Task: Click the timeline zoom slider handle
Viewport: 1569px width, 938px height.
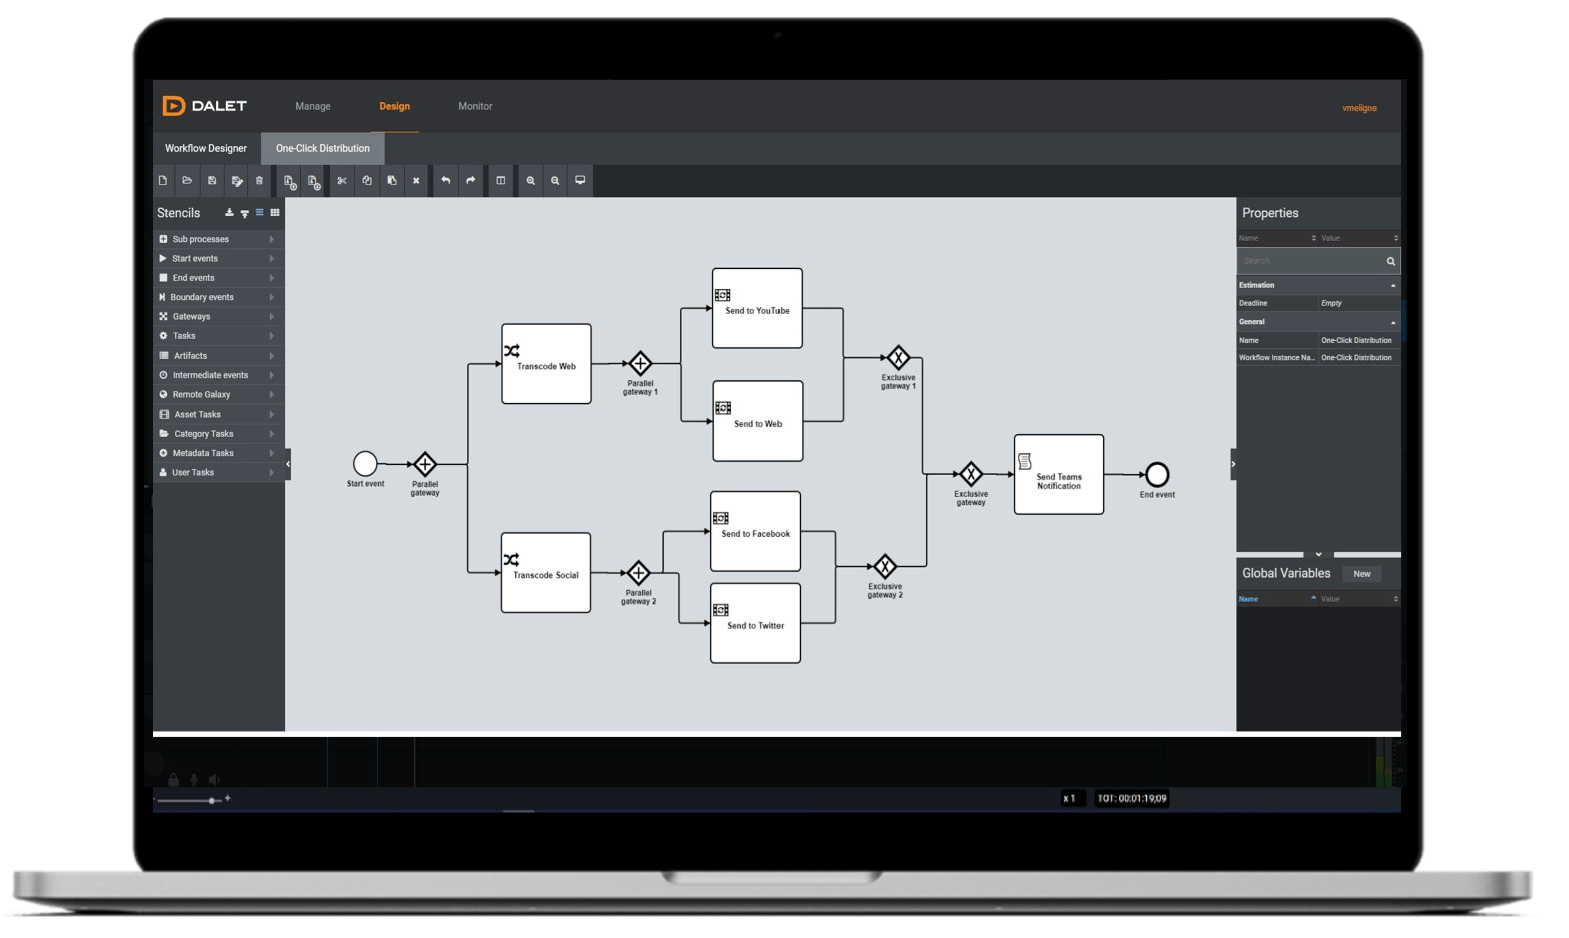Action: [212, 800]
